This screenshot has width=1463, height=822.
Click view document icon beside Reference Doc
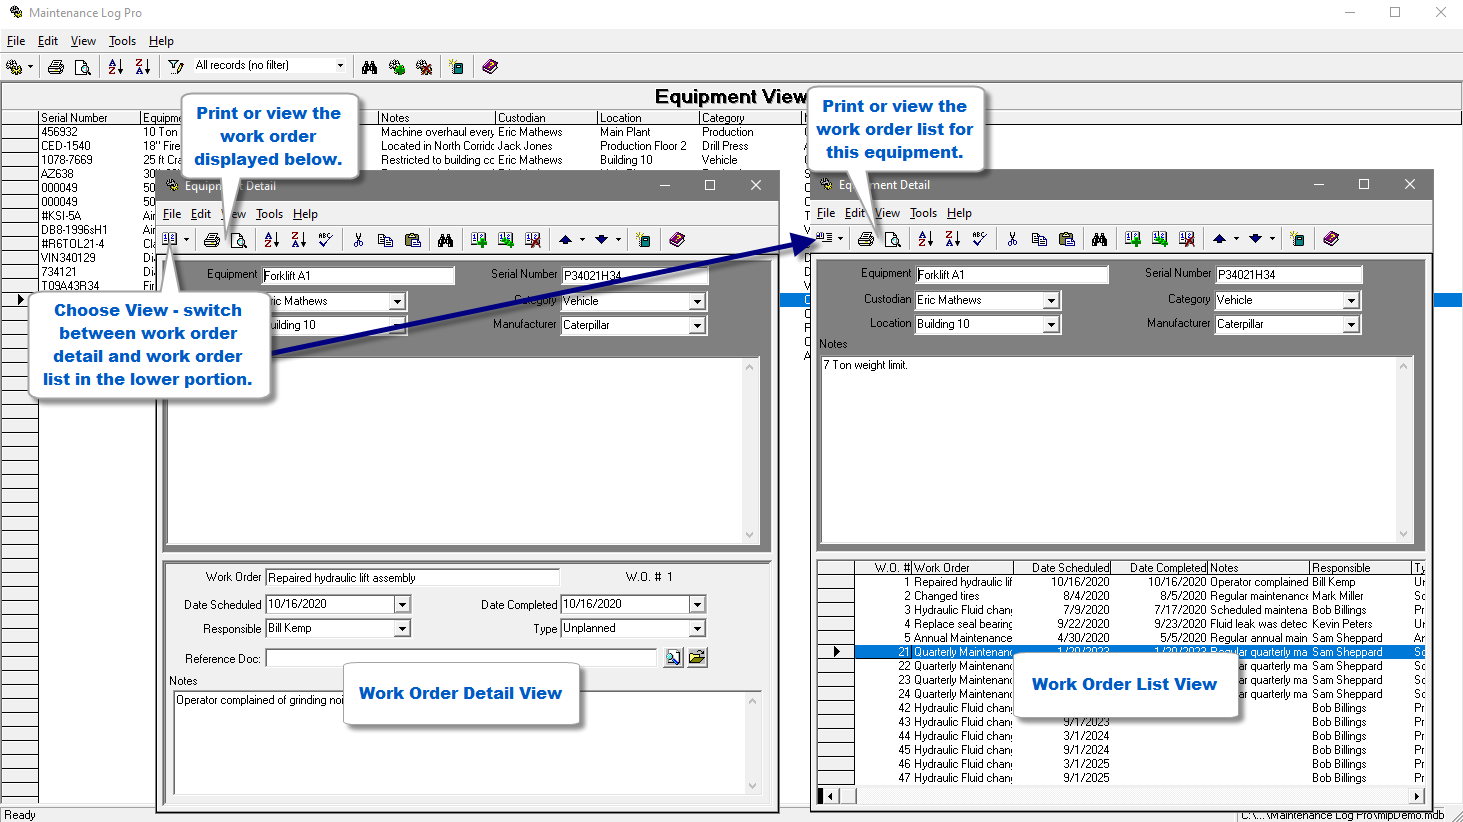[x=674, y=657]
